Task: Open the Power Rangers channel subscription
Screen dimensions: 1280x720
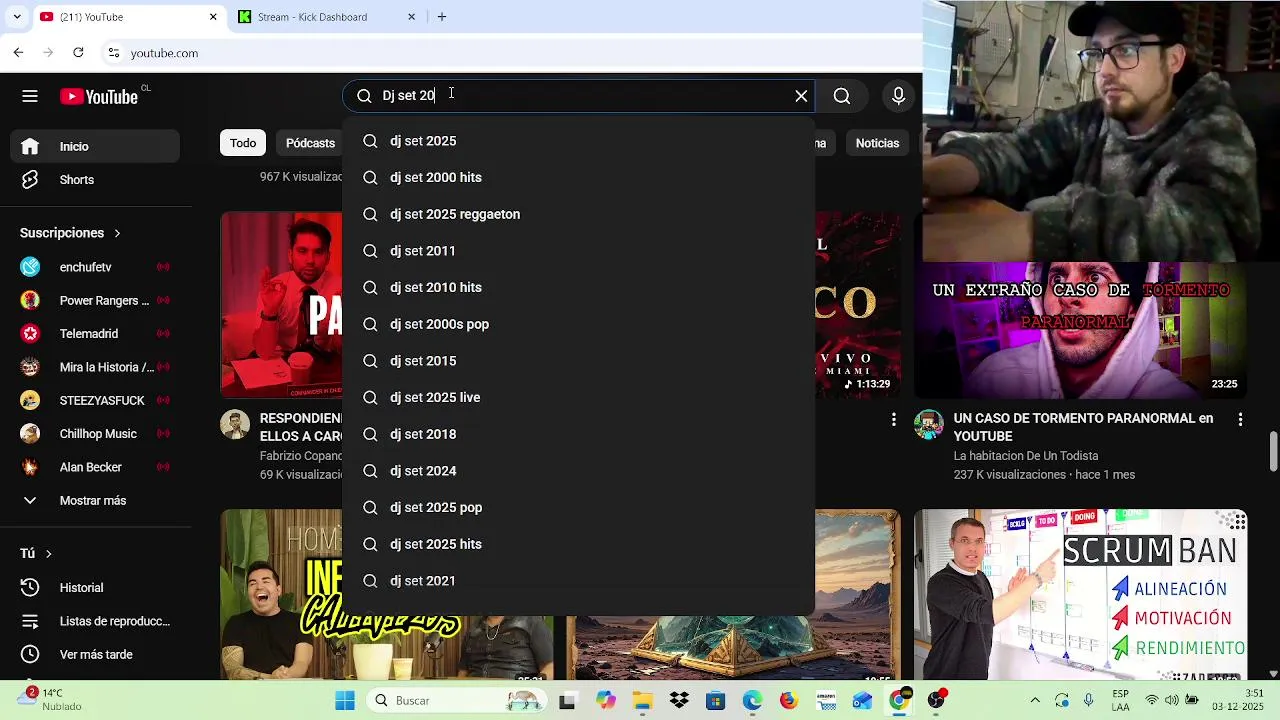Action: (x=96, y=300)
